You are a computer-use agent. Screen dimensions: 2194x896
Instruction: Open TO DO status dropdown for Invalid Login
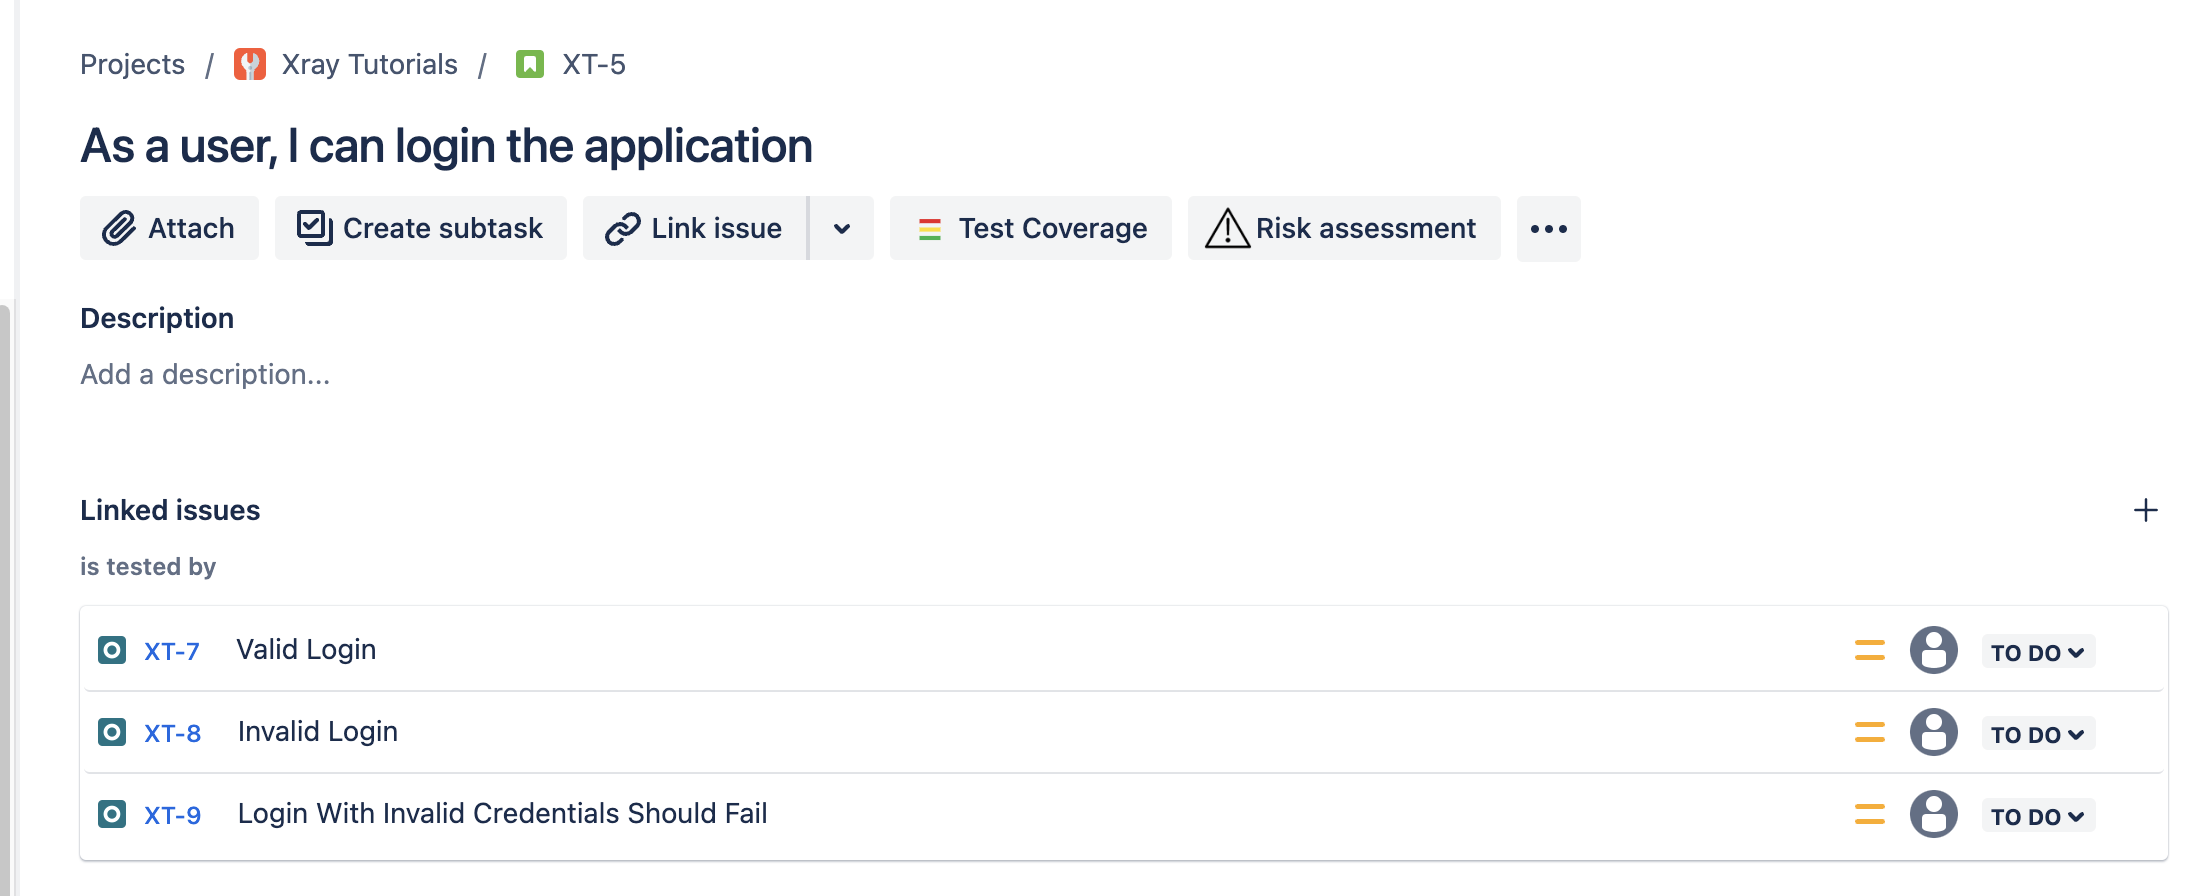[2038, 734]
